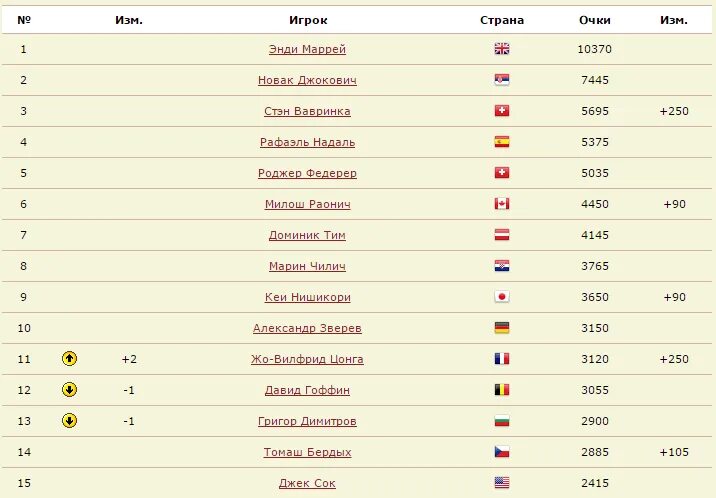The image size is (716, 498).
Task: Click the Serbian flag in Джокович's row
Action: pos(502,80)
